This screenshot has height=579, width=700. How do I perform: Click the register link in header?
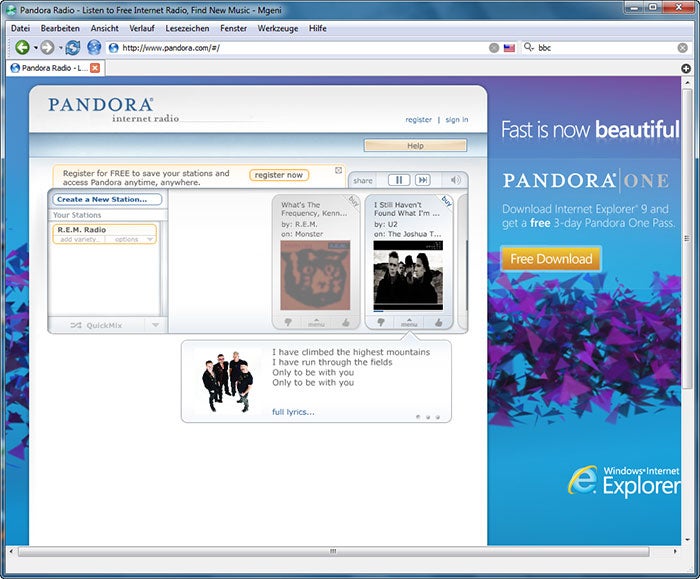click(418, 120)
